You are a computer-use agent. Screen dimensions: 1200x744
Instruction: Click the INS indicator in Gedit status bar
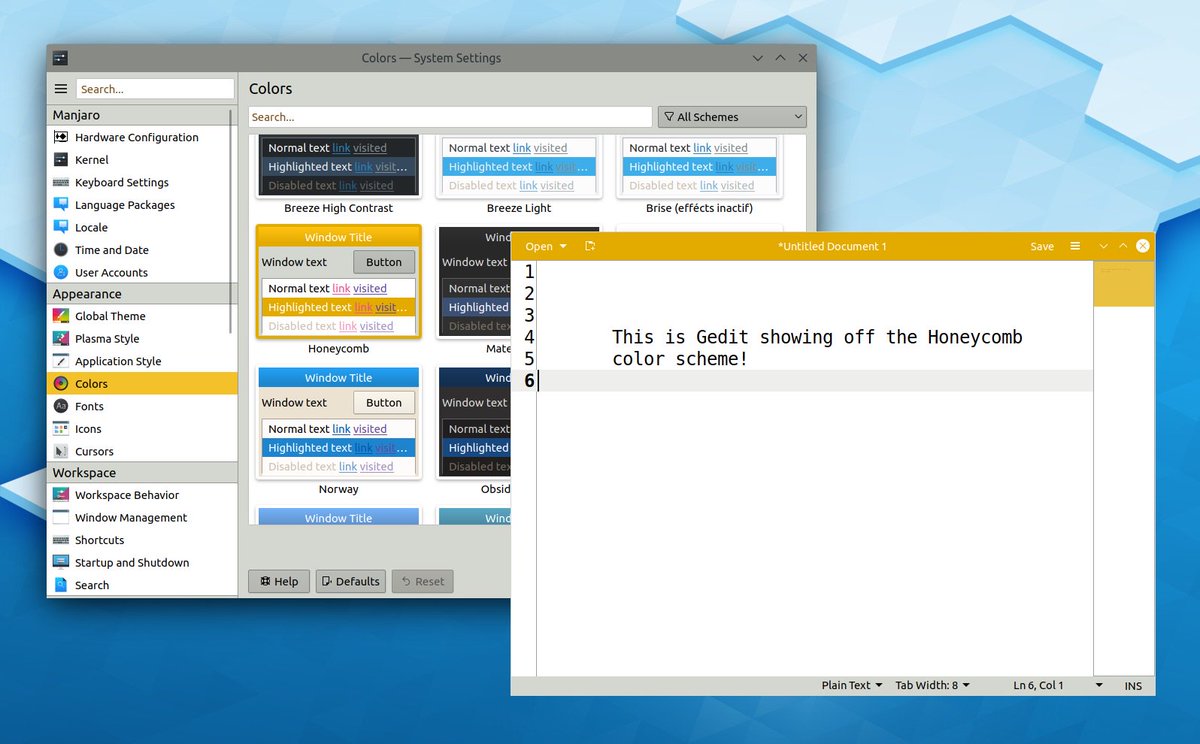(x=1133, y=685)
